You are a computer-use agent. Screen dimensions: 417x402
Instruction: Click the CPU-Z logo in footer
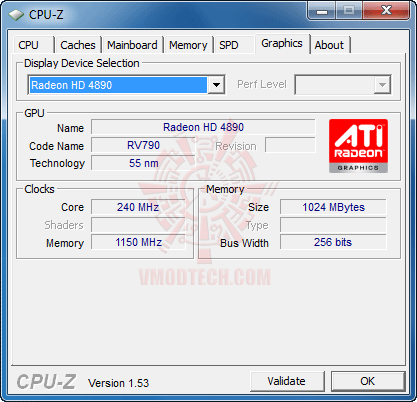(46, 382)
